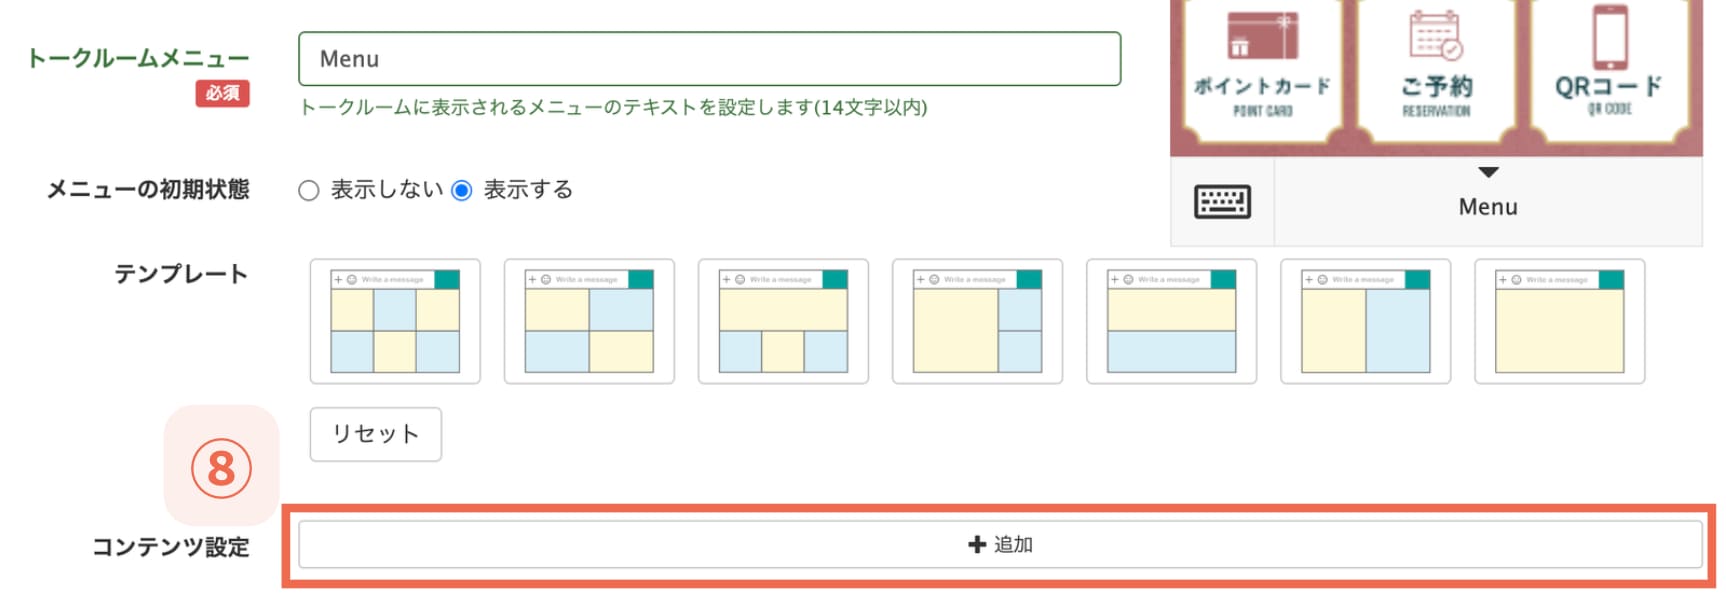Click the Menu text input field
The image size is (1726, 602).
click(x=710, y=59)
